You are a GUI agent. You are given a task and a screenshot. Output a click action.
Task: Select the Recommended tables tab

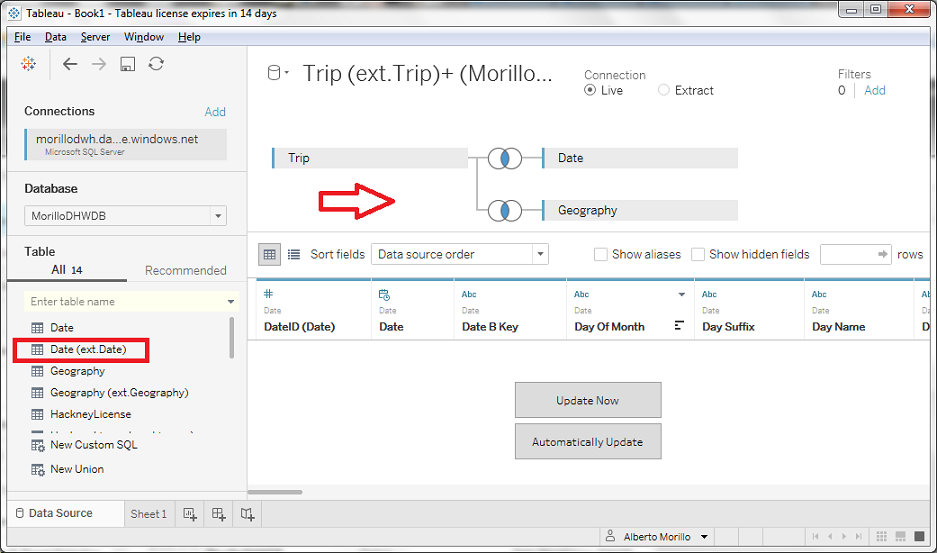pos(185,271)
